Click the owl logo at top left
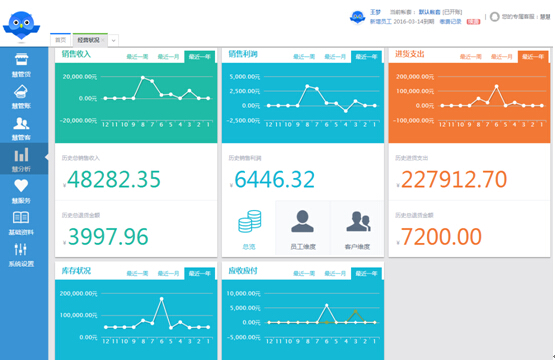555x361 pixels. tap(21, 25)
